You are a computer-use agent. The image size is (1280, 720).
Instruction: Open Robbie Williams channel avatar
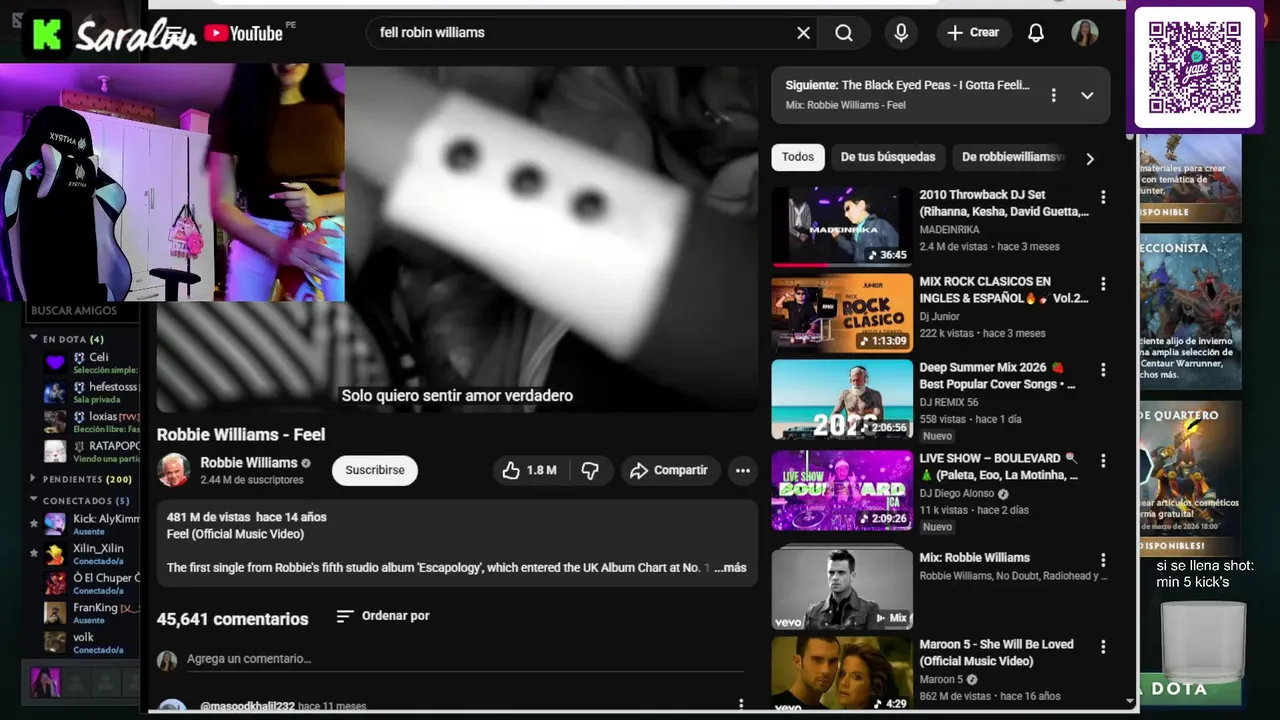pos(174,470)
